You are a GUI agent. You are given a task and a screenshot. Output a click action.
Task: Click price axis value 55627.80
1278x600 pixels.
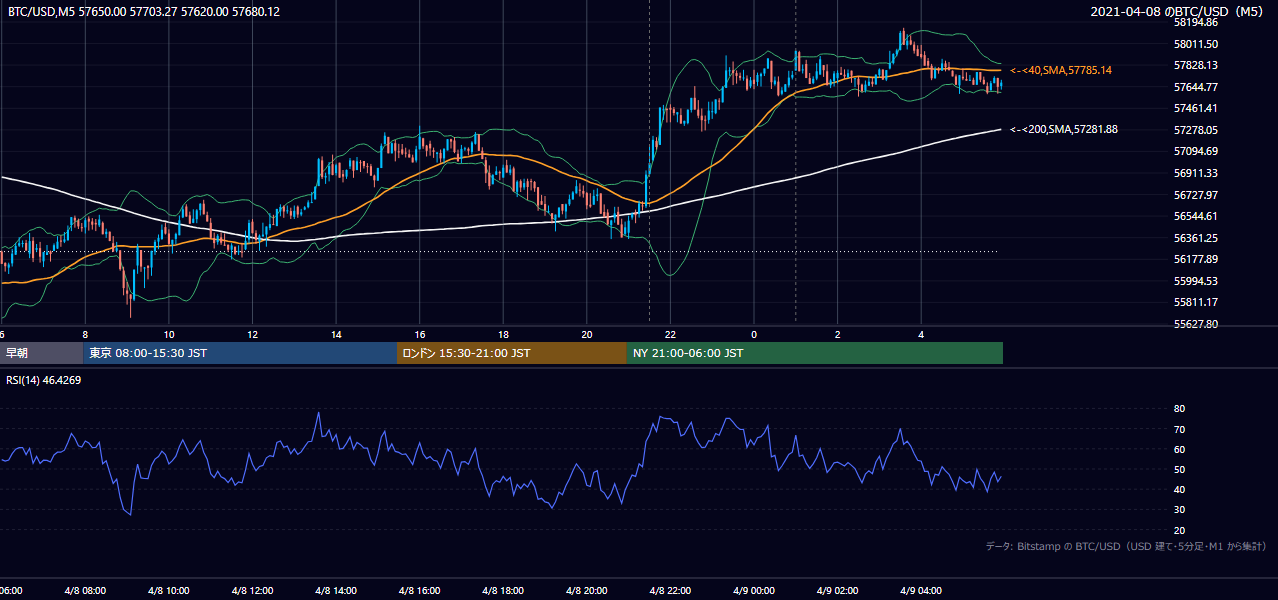pyautogui.click(x=1196, y=324)
